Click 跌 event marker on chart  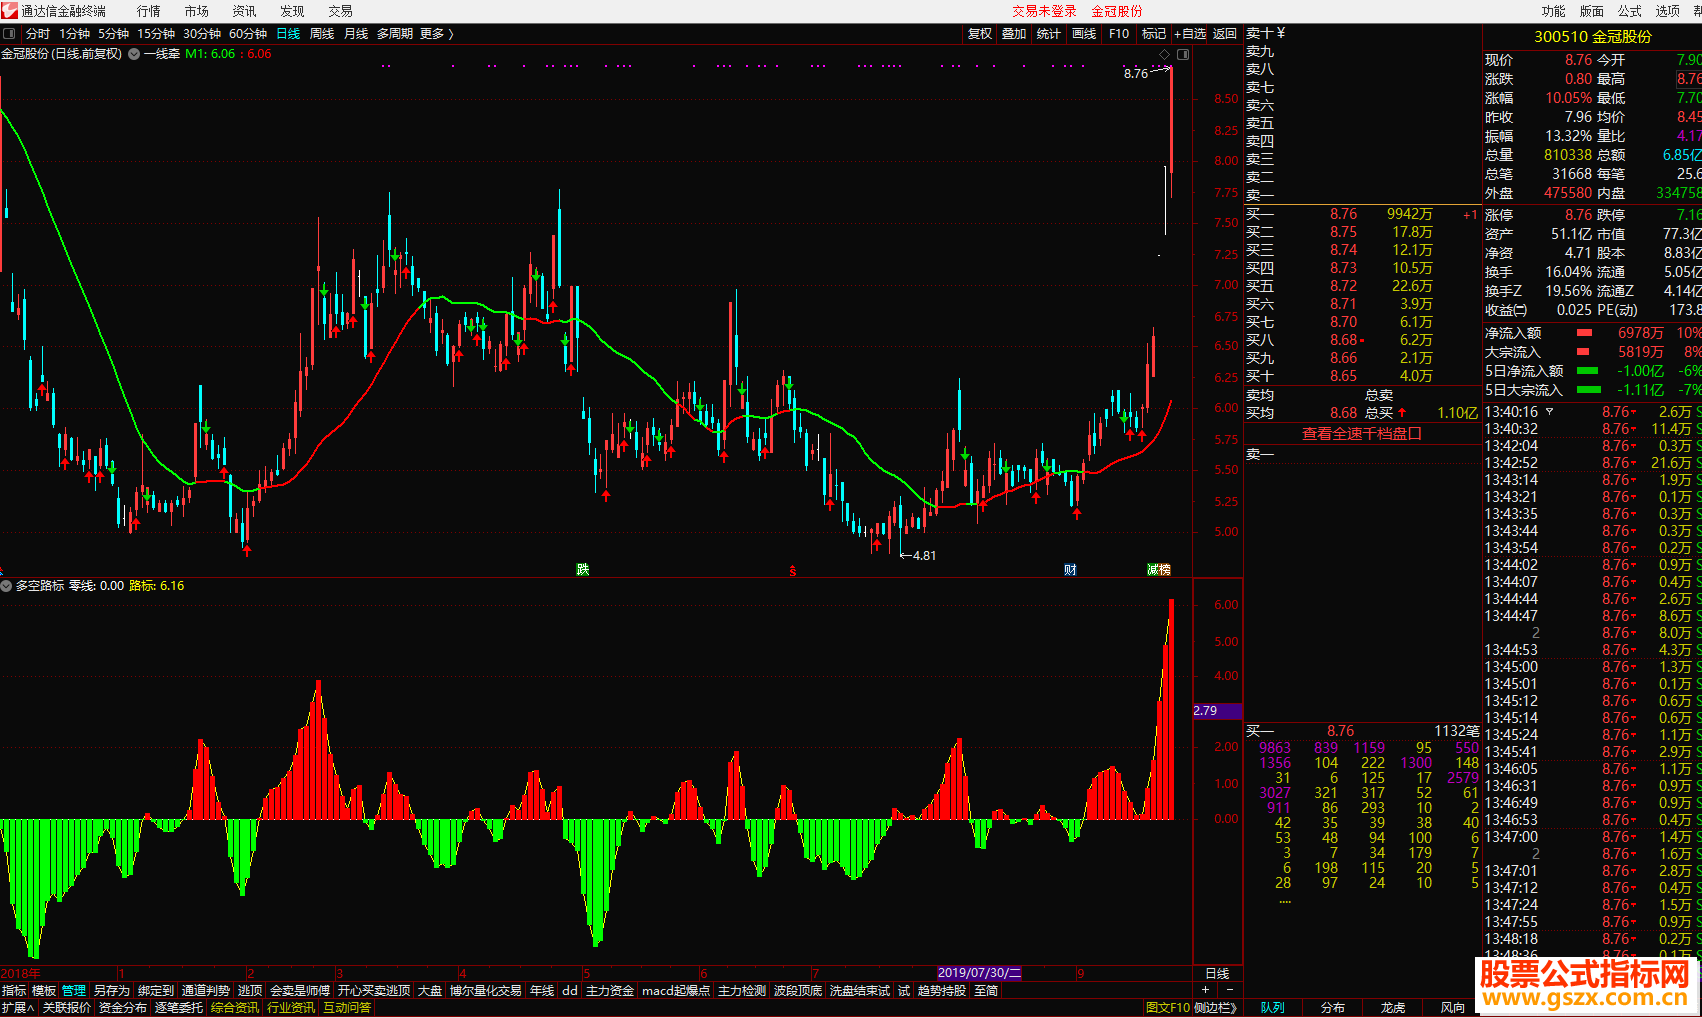583,570
